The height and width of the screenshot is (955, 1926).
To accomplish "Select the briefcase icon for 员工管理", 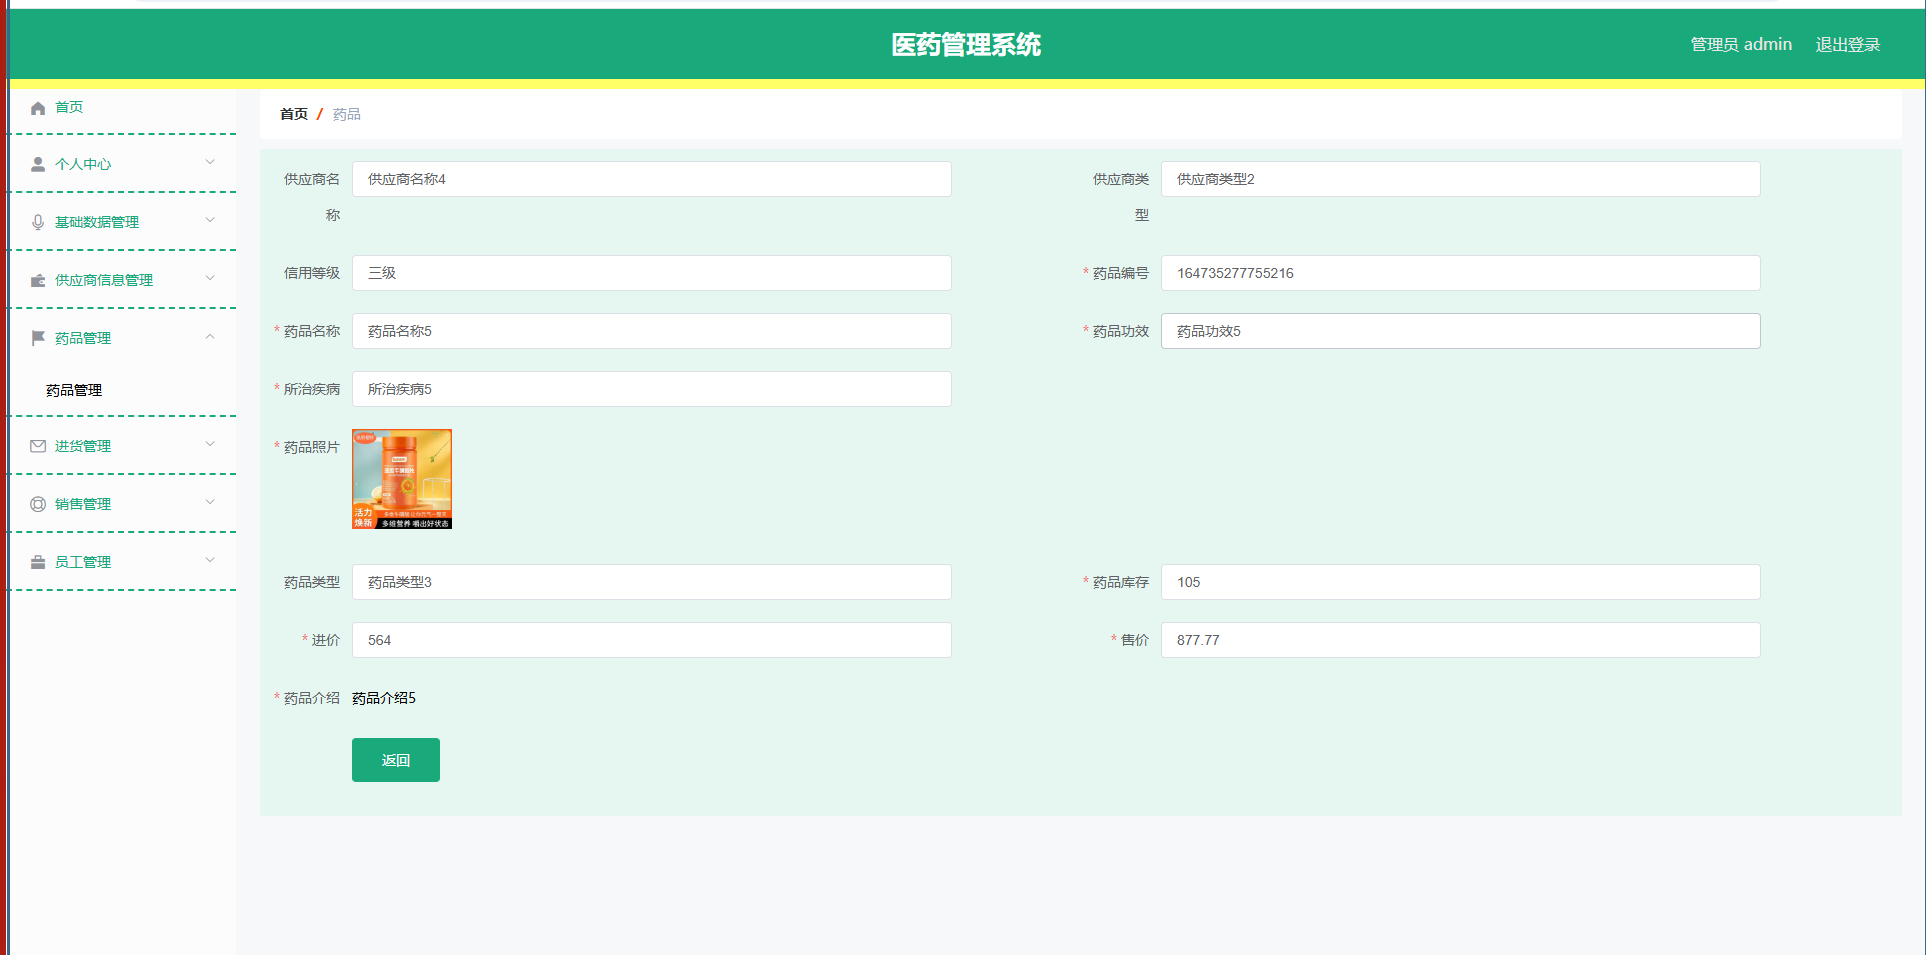I will (38, 561).
